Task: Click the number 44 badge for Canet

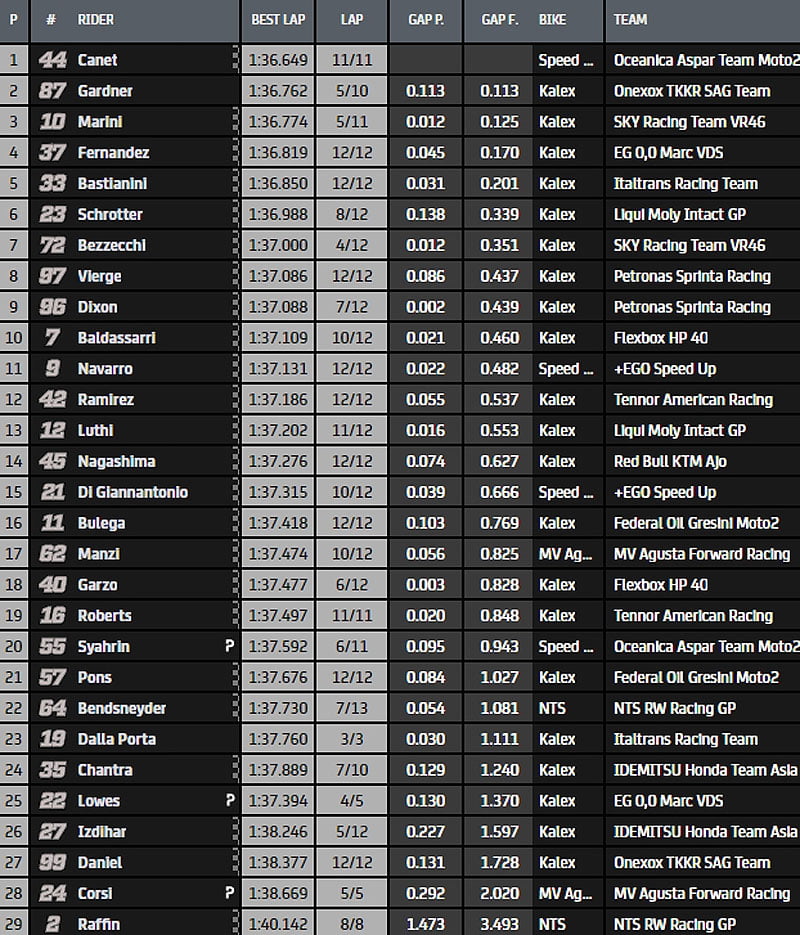Action: (52, 60)
